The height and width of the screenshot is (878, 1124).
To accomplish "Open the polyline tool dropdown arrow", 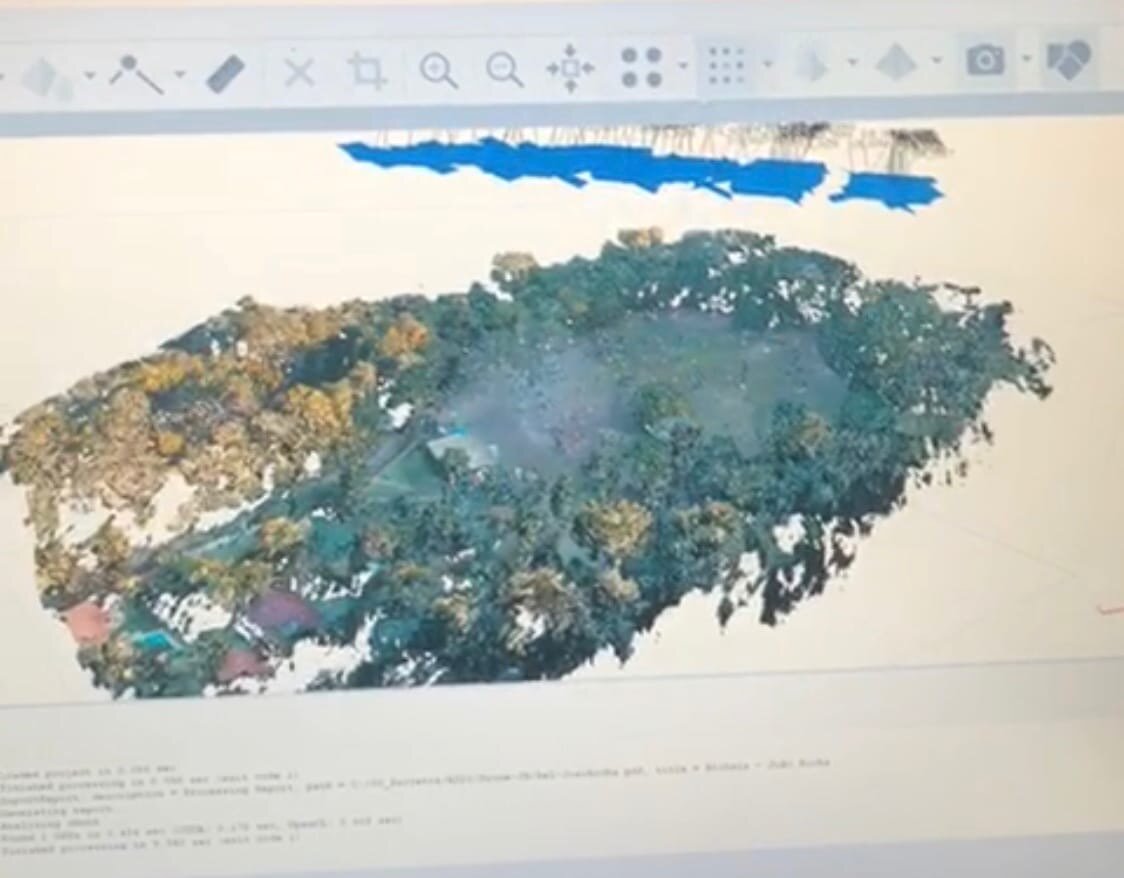I will click(x=180, y=74).
